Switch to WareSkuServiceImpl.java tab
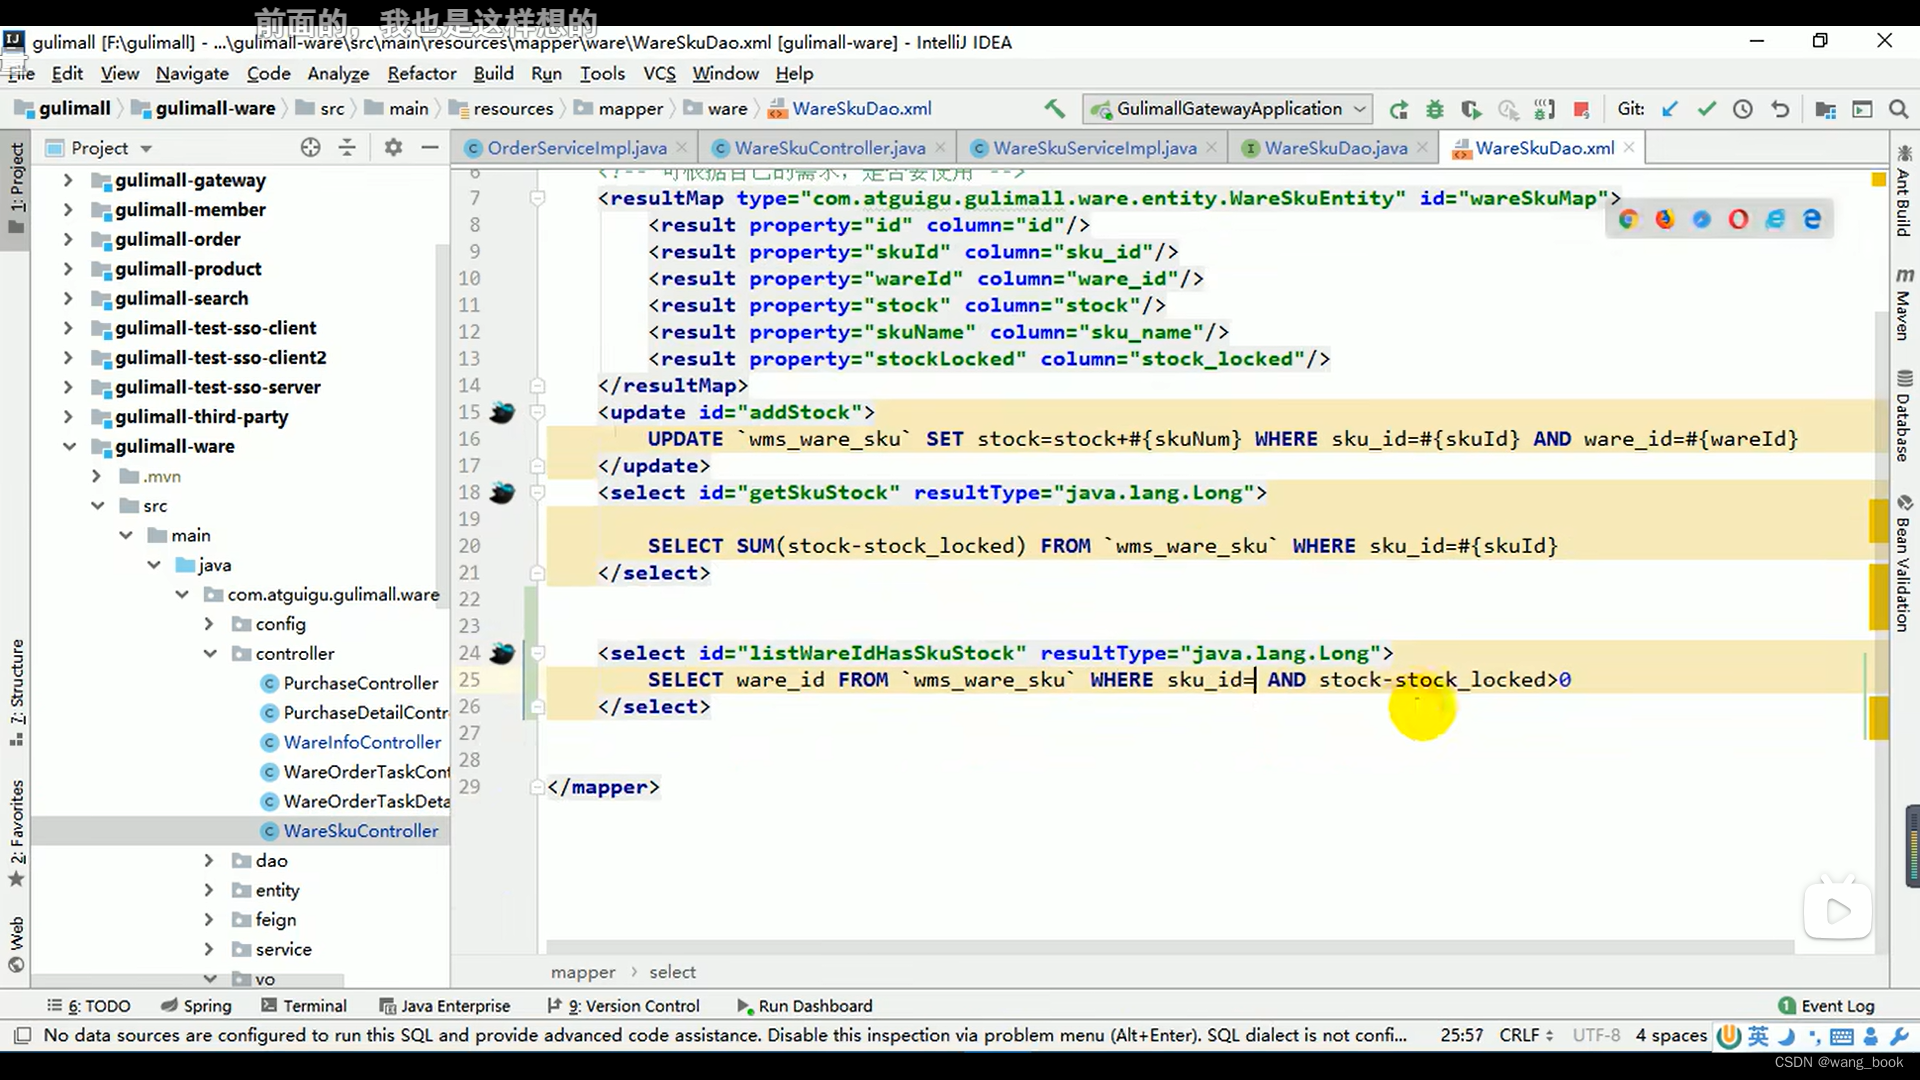Viewport: 1920px width, 1080px height. tap(1094, 148)
